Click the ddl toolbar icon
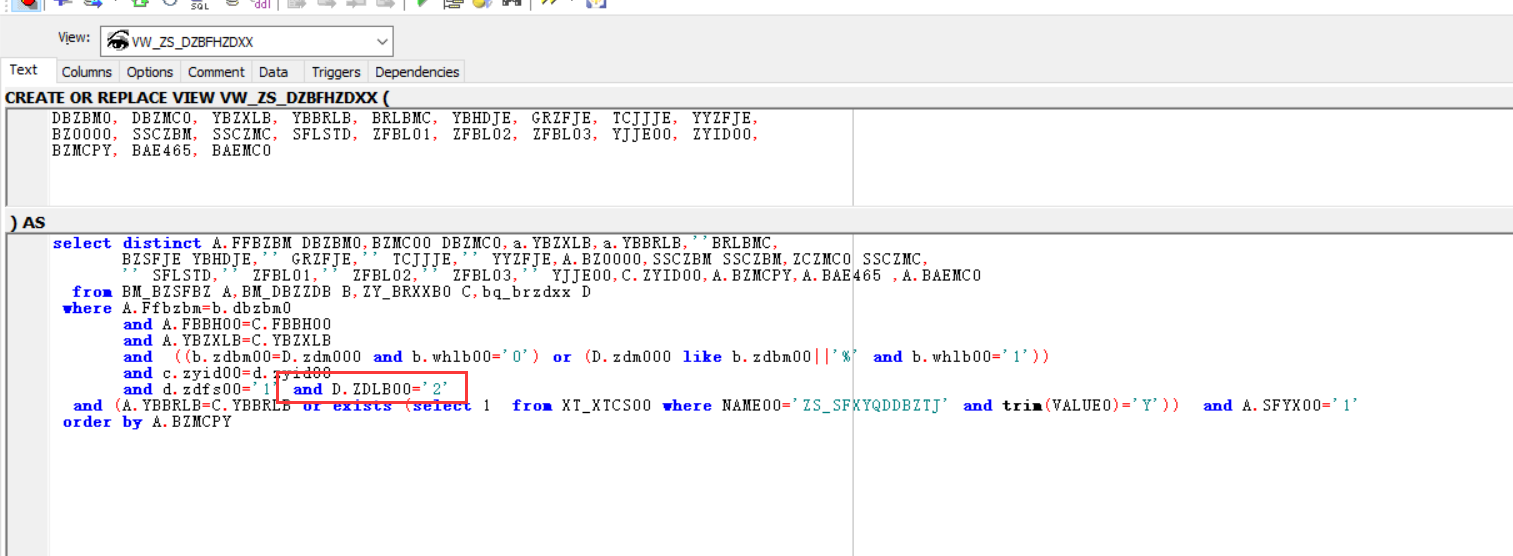 click(x=262, y=4)
